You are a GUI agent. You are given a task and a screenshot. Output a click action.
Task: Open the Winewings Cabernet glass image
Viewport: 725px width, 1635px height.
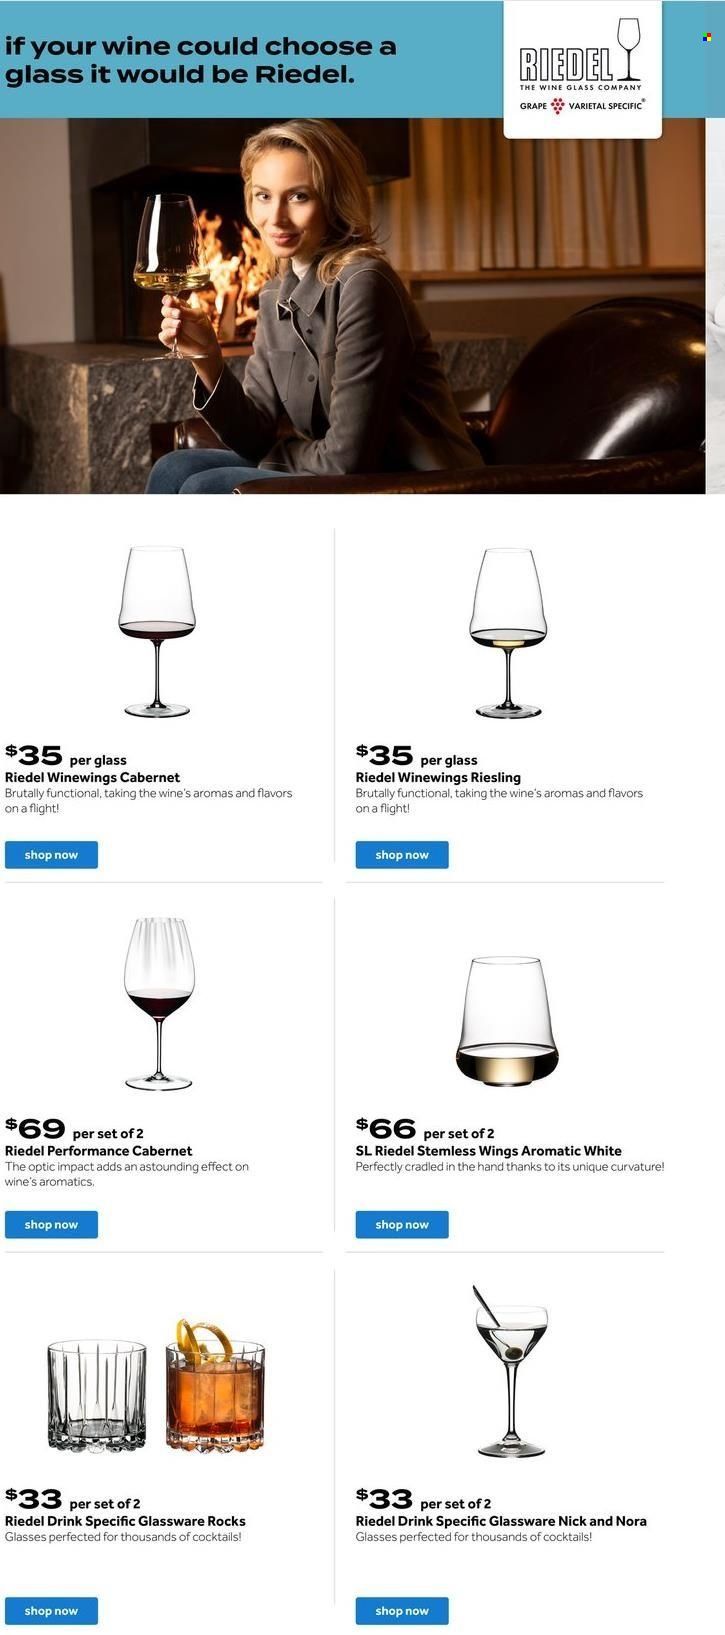pyautogui.click(x=157, y=631)
